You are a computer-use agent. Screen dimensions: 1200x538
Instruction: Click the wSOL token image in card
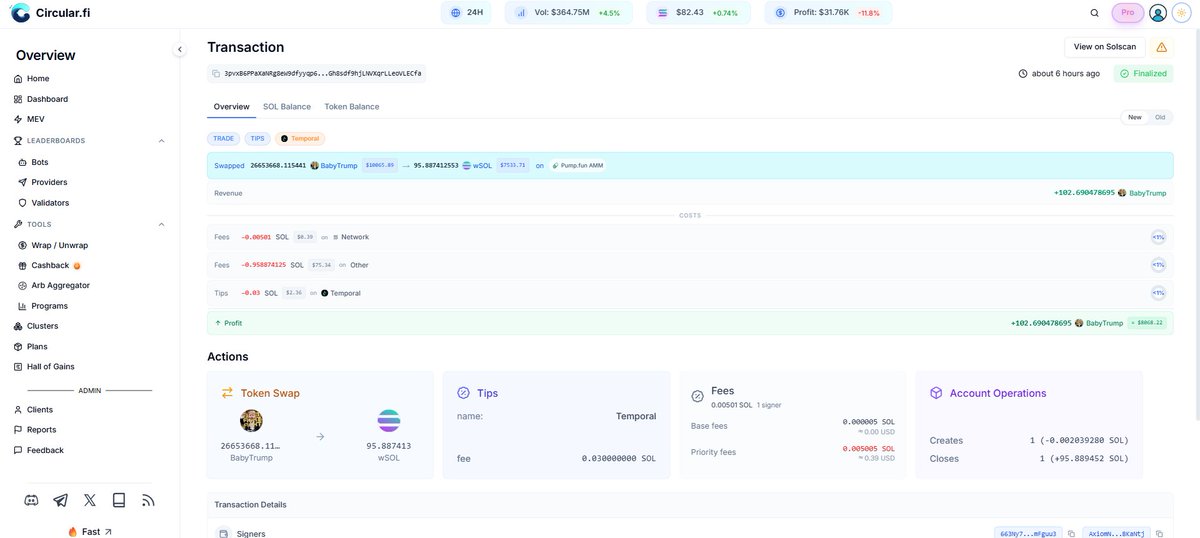388,420
